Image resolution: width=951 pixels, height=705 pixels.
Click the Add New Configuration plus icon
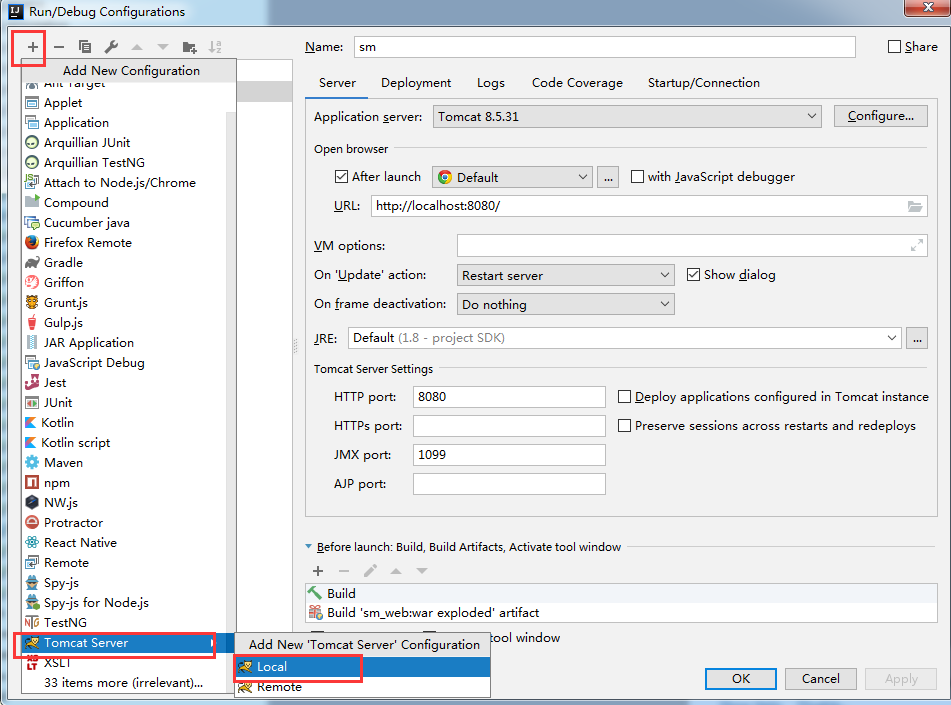click(33, 47)
